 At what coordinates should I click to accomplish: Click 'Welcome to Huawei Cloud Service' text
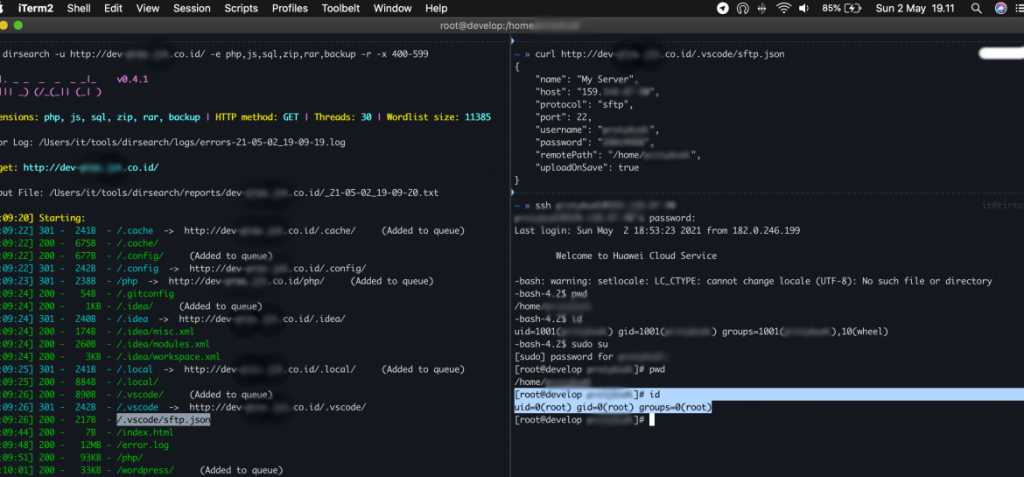636,256
